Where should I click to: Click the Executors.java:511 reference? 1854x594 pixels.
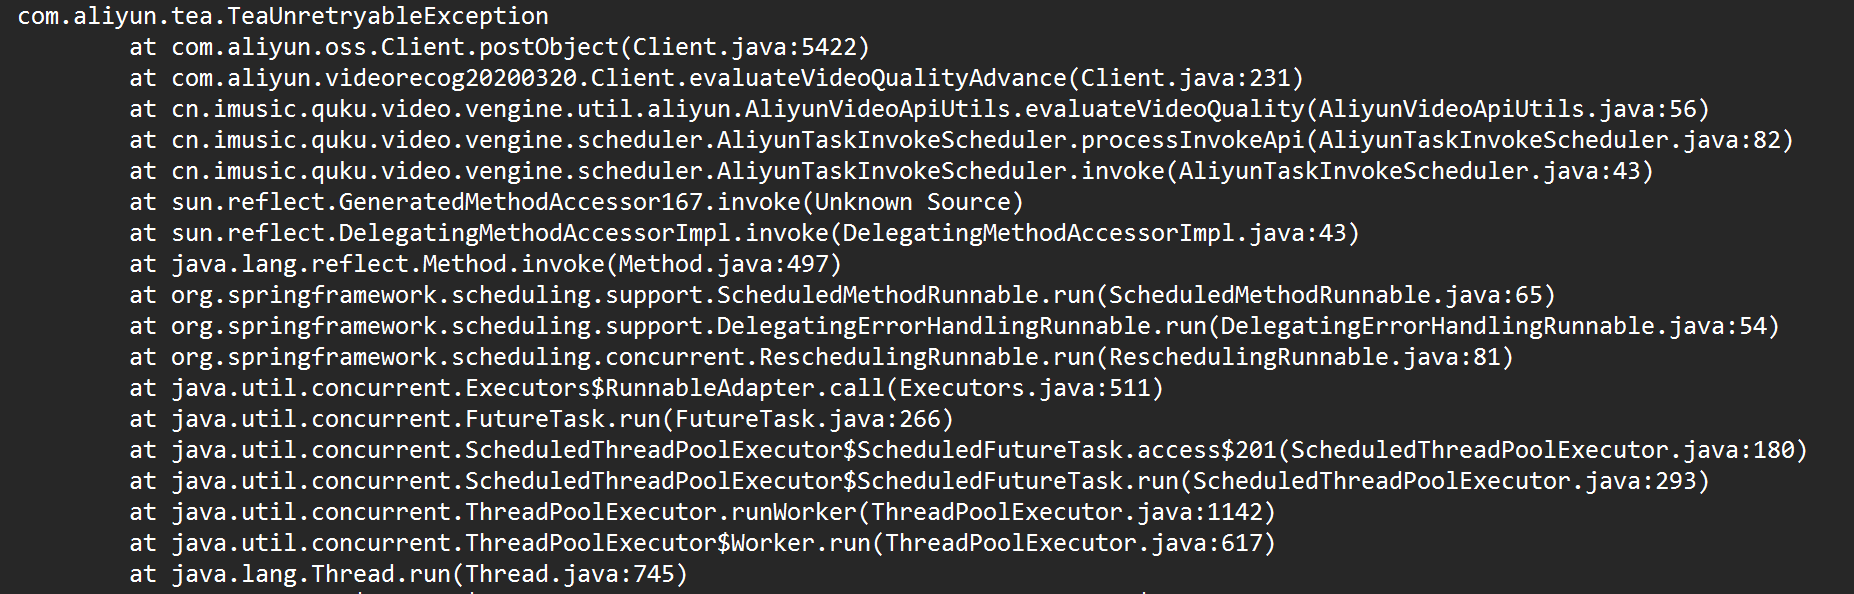tap(1024, 388)
